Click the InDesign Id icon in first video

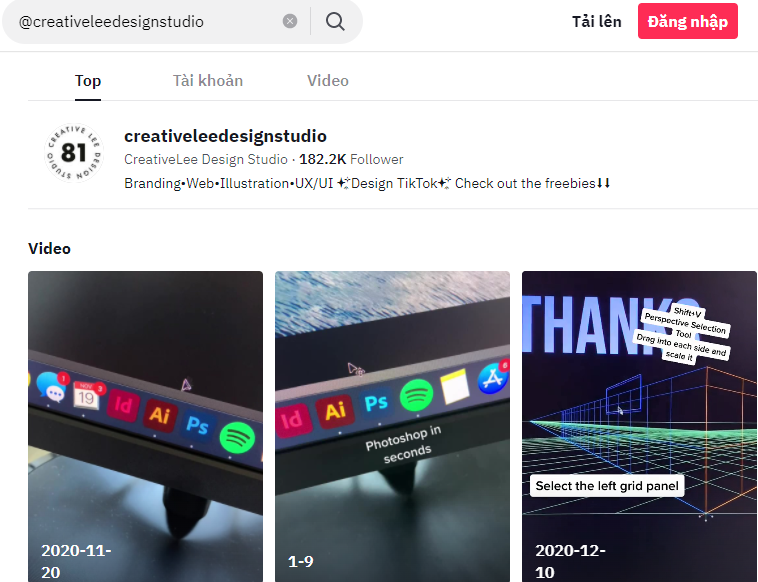123,405
